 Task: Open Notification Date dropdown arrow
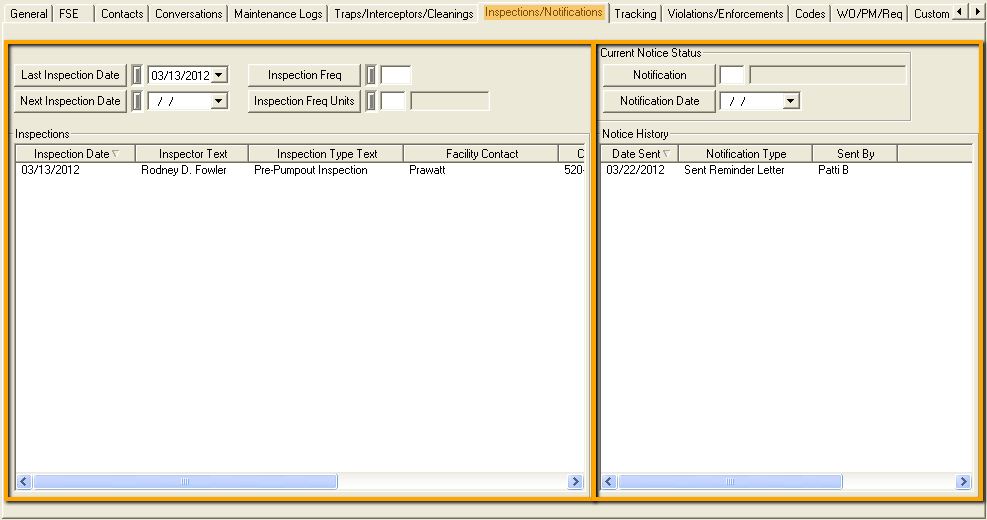tap(790, 101)
